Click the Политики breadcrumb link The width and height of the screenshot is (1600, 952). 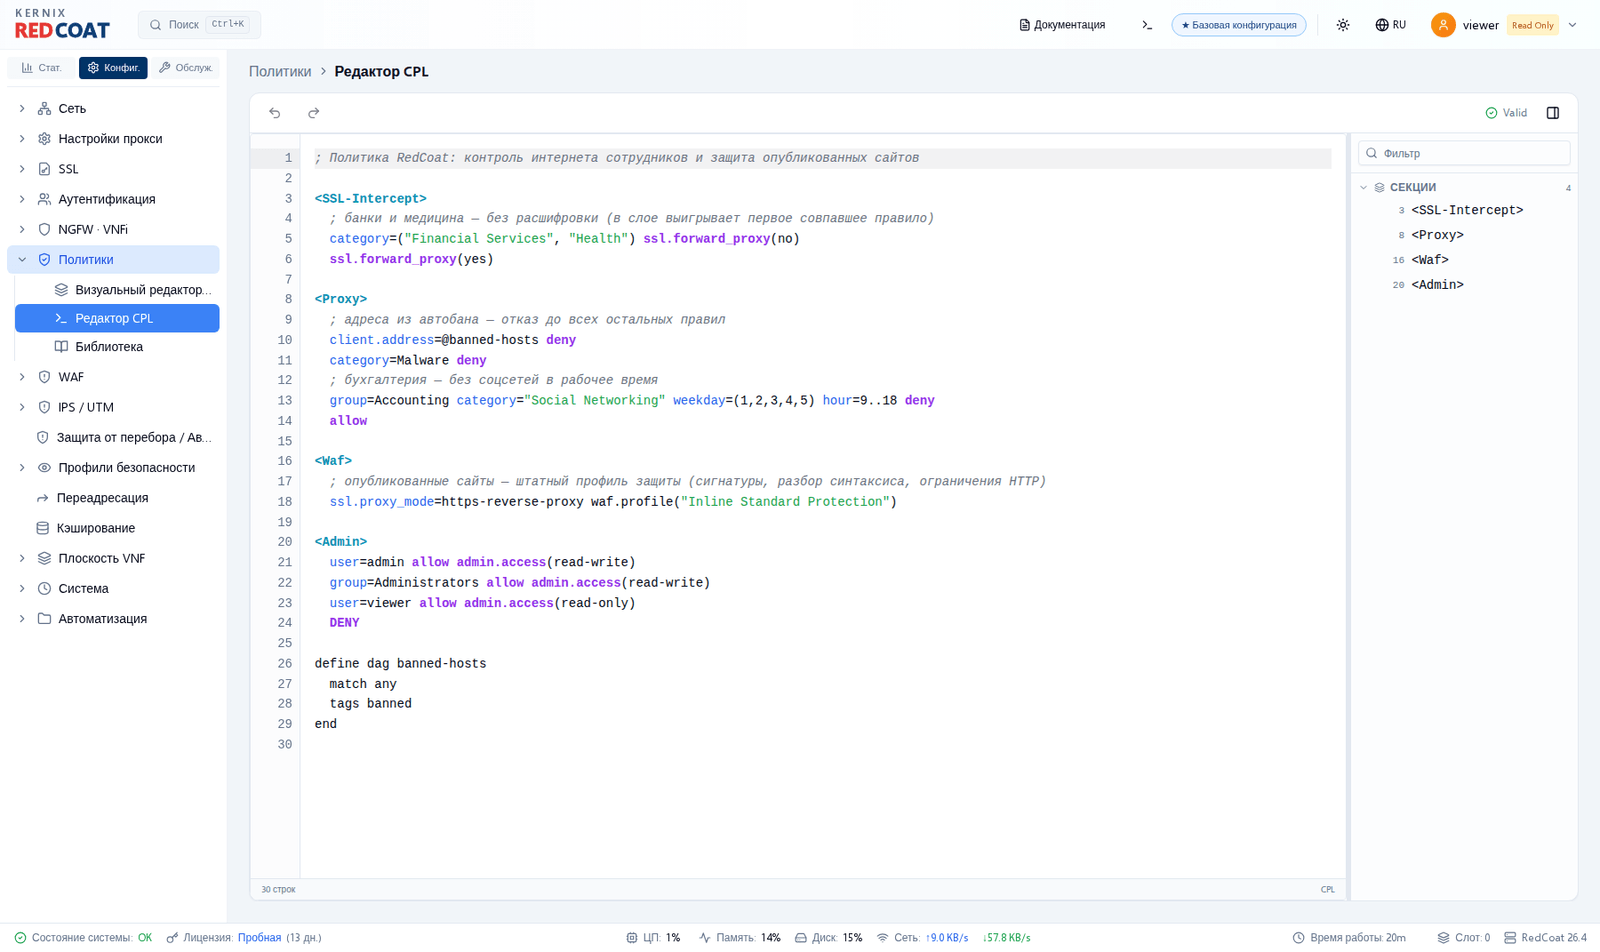point(280,72)
